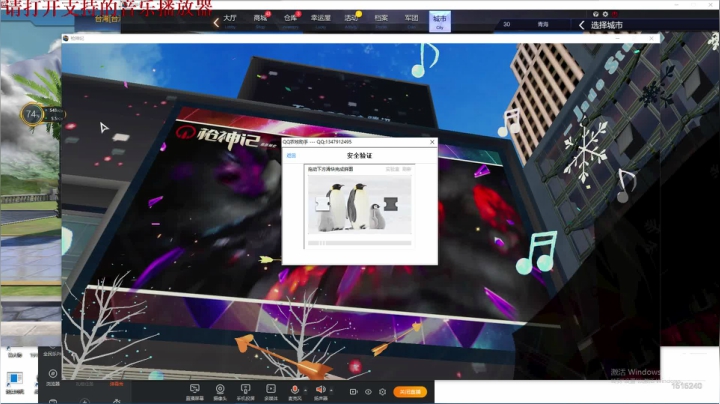
Task: Toggle the eye preview icon in streaming toolbar
Action: [x=368, y=392]
